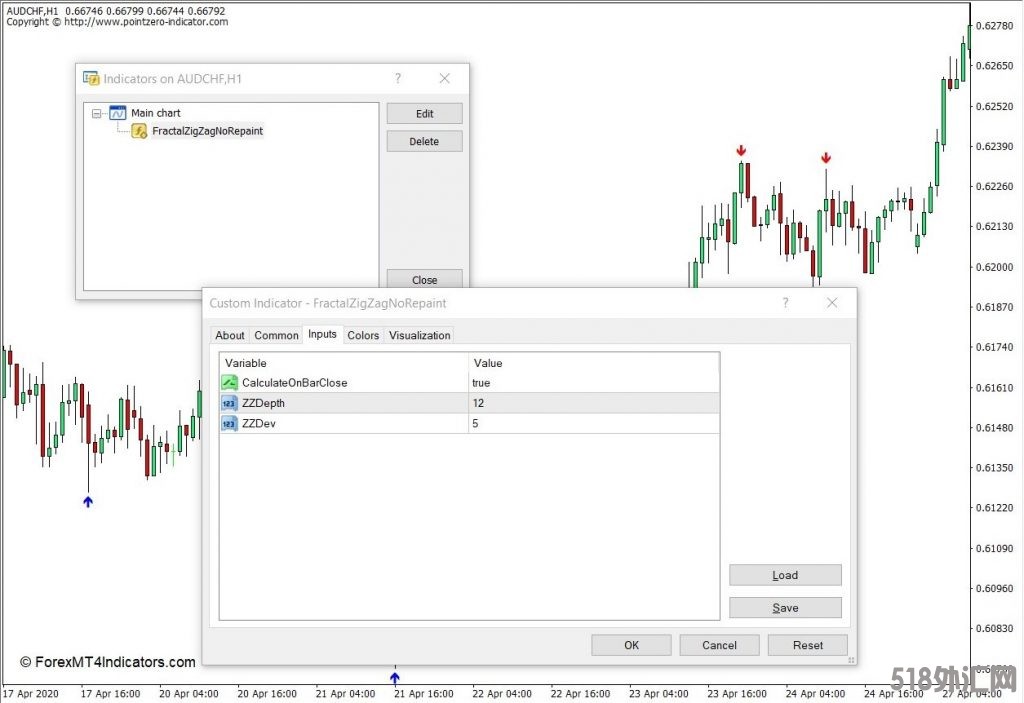Select the ZZDepth variable name
This screenshot has width=1024, height=703.
coord(263,403)
